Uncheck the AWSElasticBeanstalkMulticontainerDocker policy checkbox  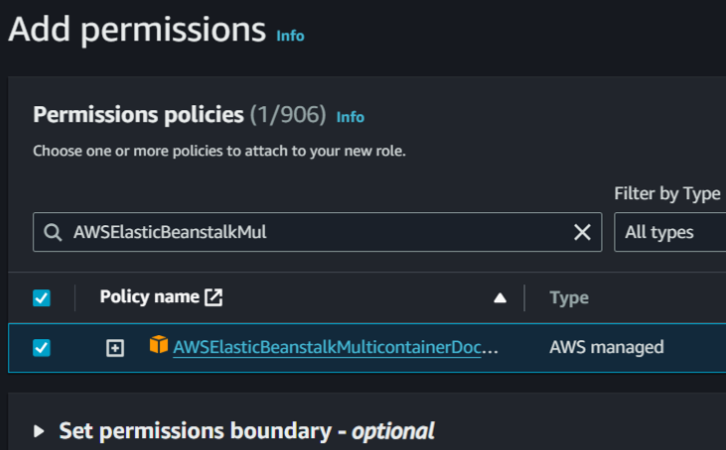point(42,347)
